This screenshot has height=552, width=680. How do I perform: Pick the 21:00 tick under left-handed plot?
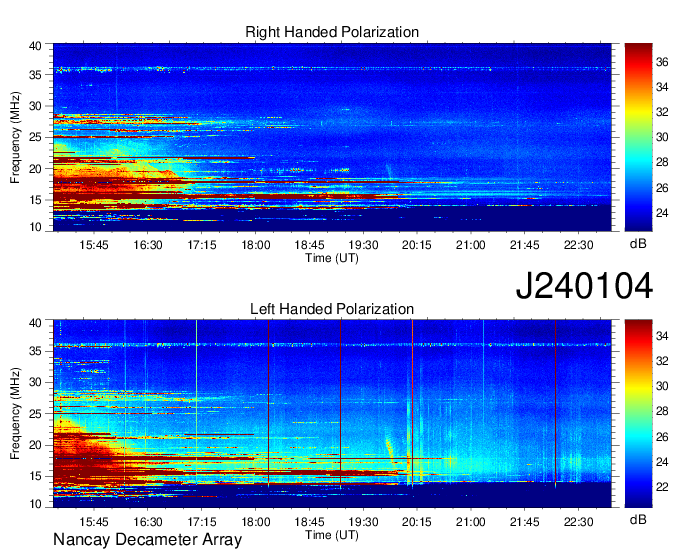click(471, 522)
